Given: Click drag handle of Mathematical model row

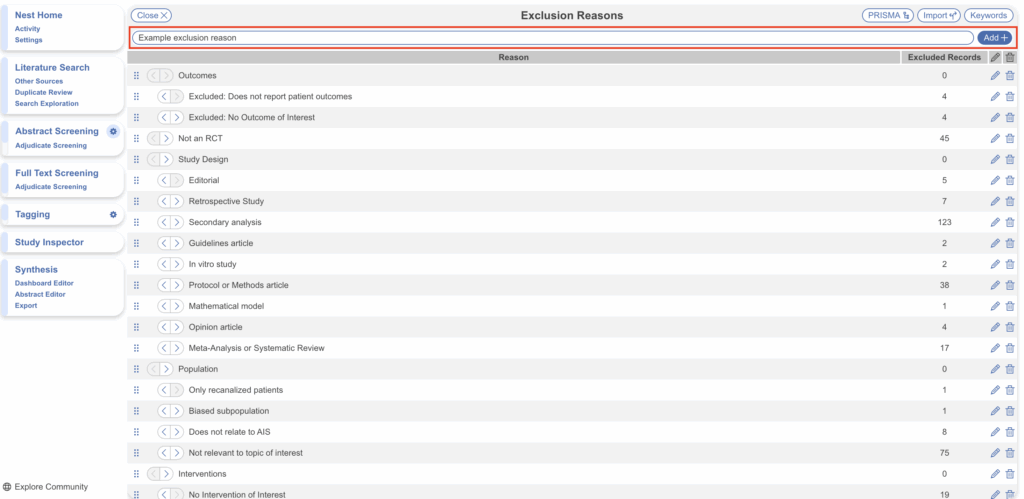Looking at the screenshot, I should (x=136, y=306).
